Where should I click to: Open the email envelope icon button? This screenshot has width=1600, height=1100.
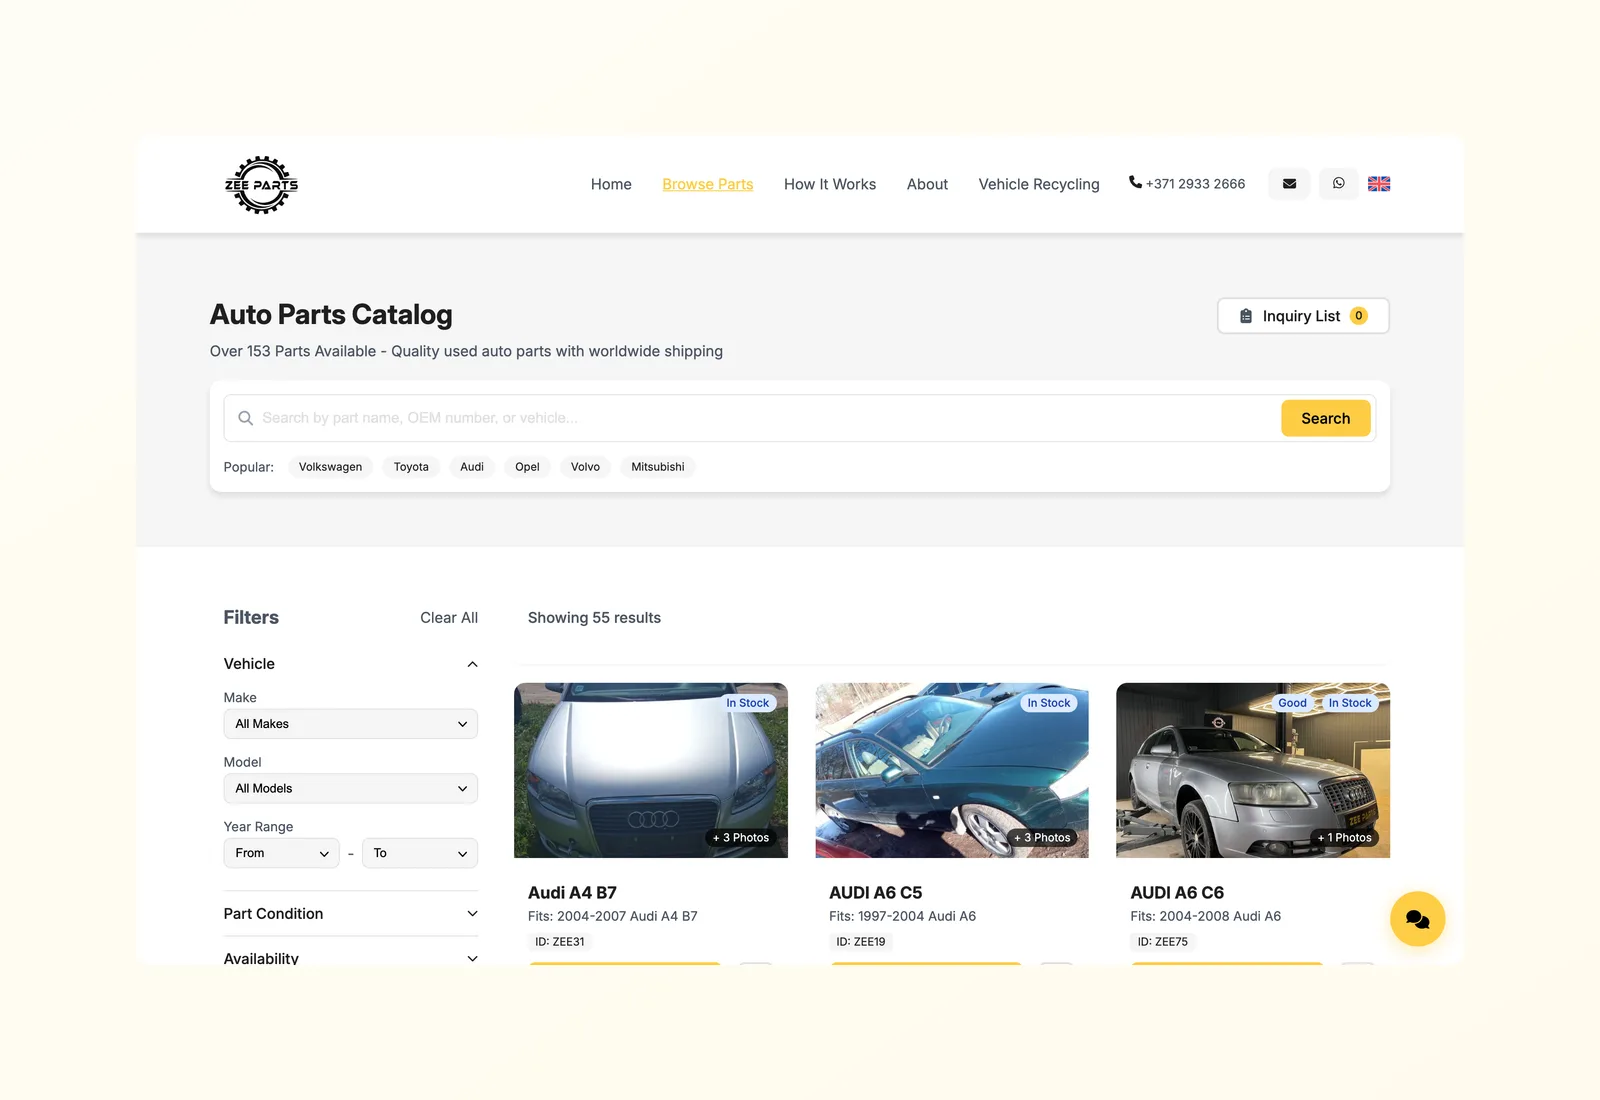(1289, 184)
